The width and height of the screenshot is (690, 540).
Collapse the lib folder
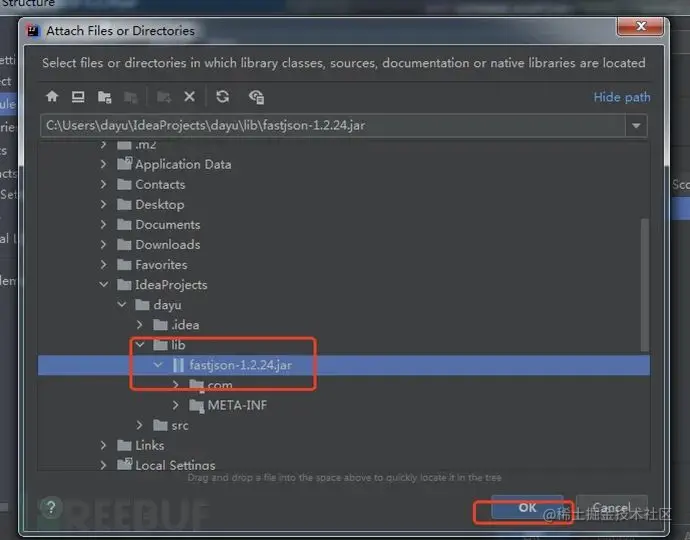pyautogui.click(x=140, y=345)
